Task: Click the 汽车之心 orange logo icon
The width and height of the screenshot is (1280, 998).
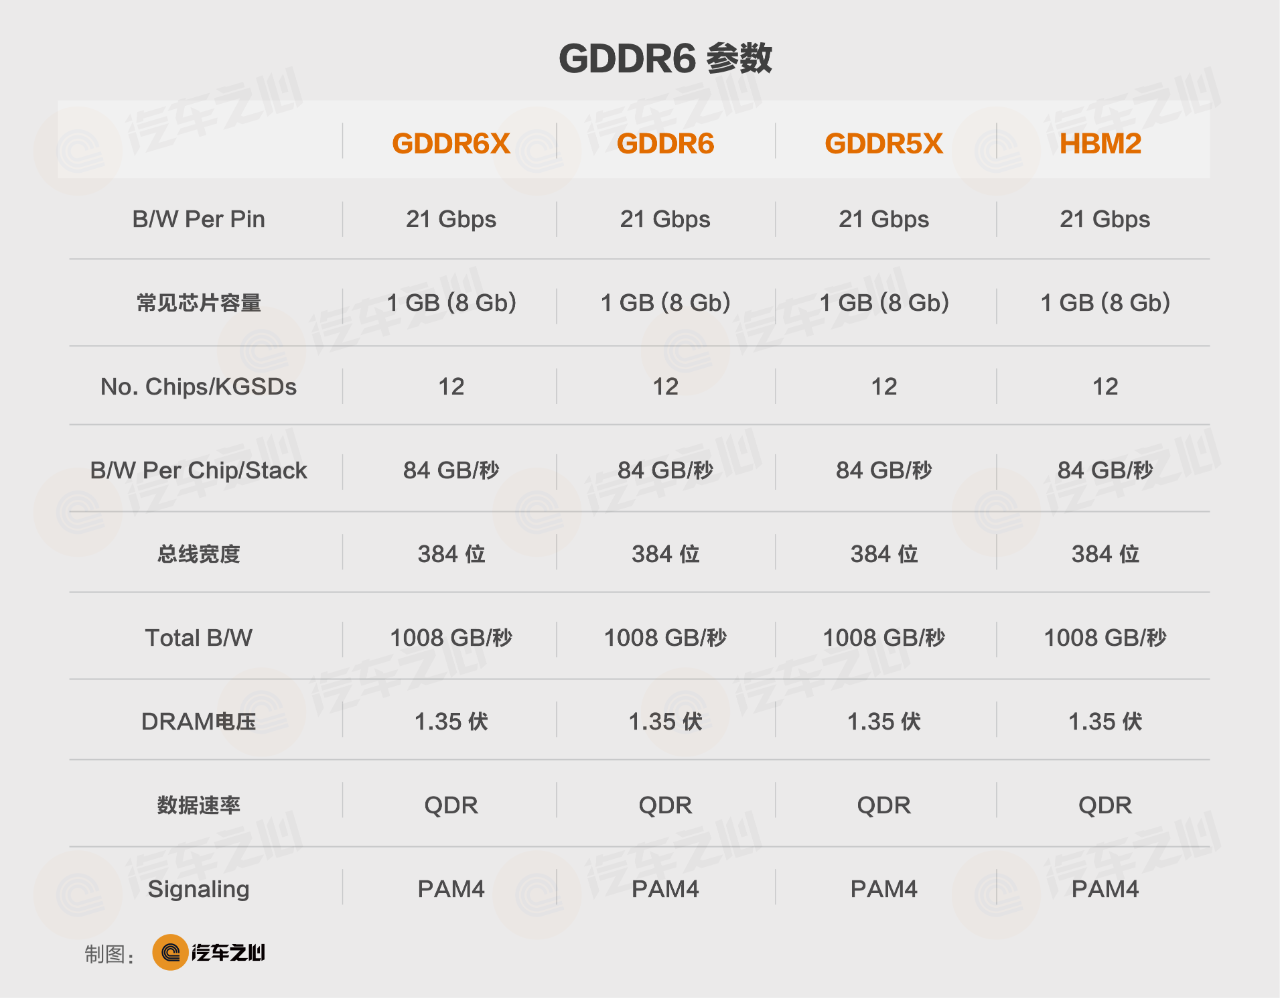Action: tap(170, 952)
